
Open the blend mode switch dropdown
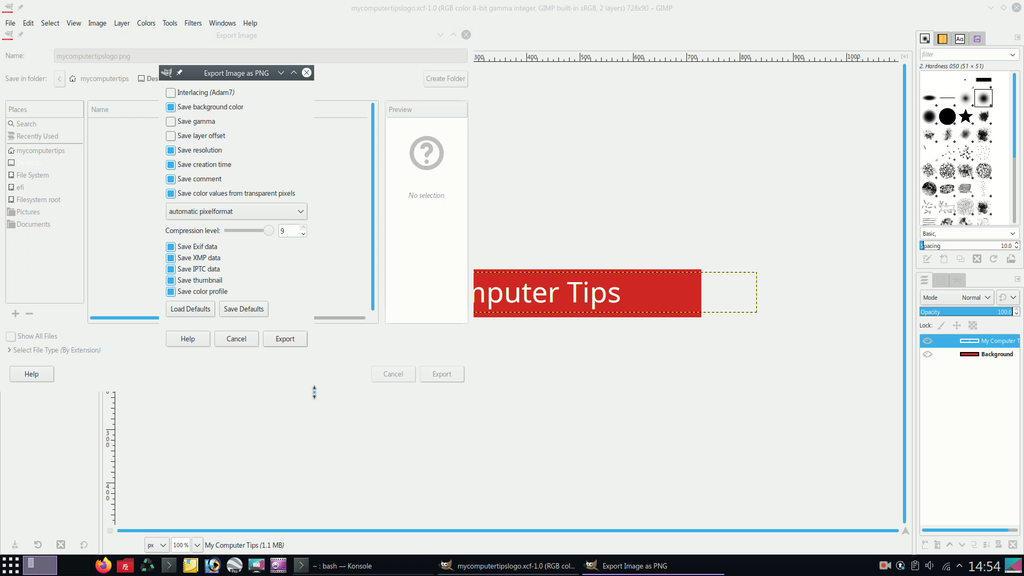[x=1007, y=297]
